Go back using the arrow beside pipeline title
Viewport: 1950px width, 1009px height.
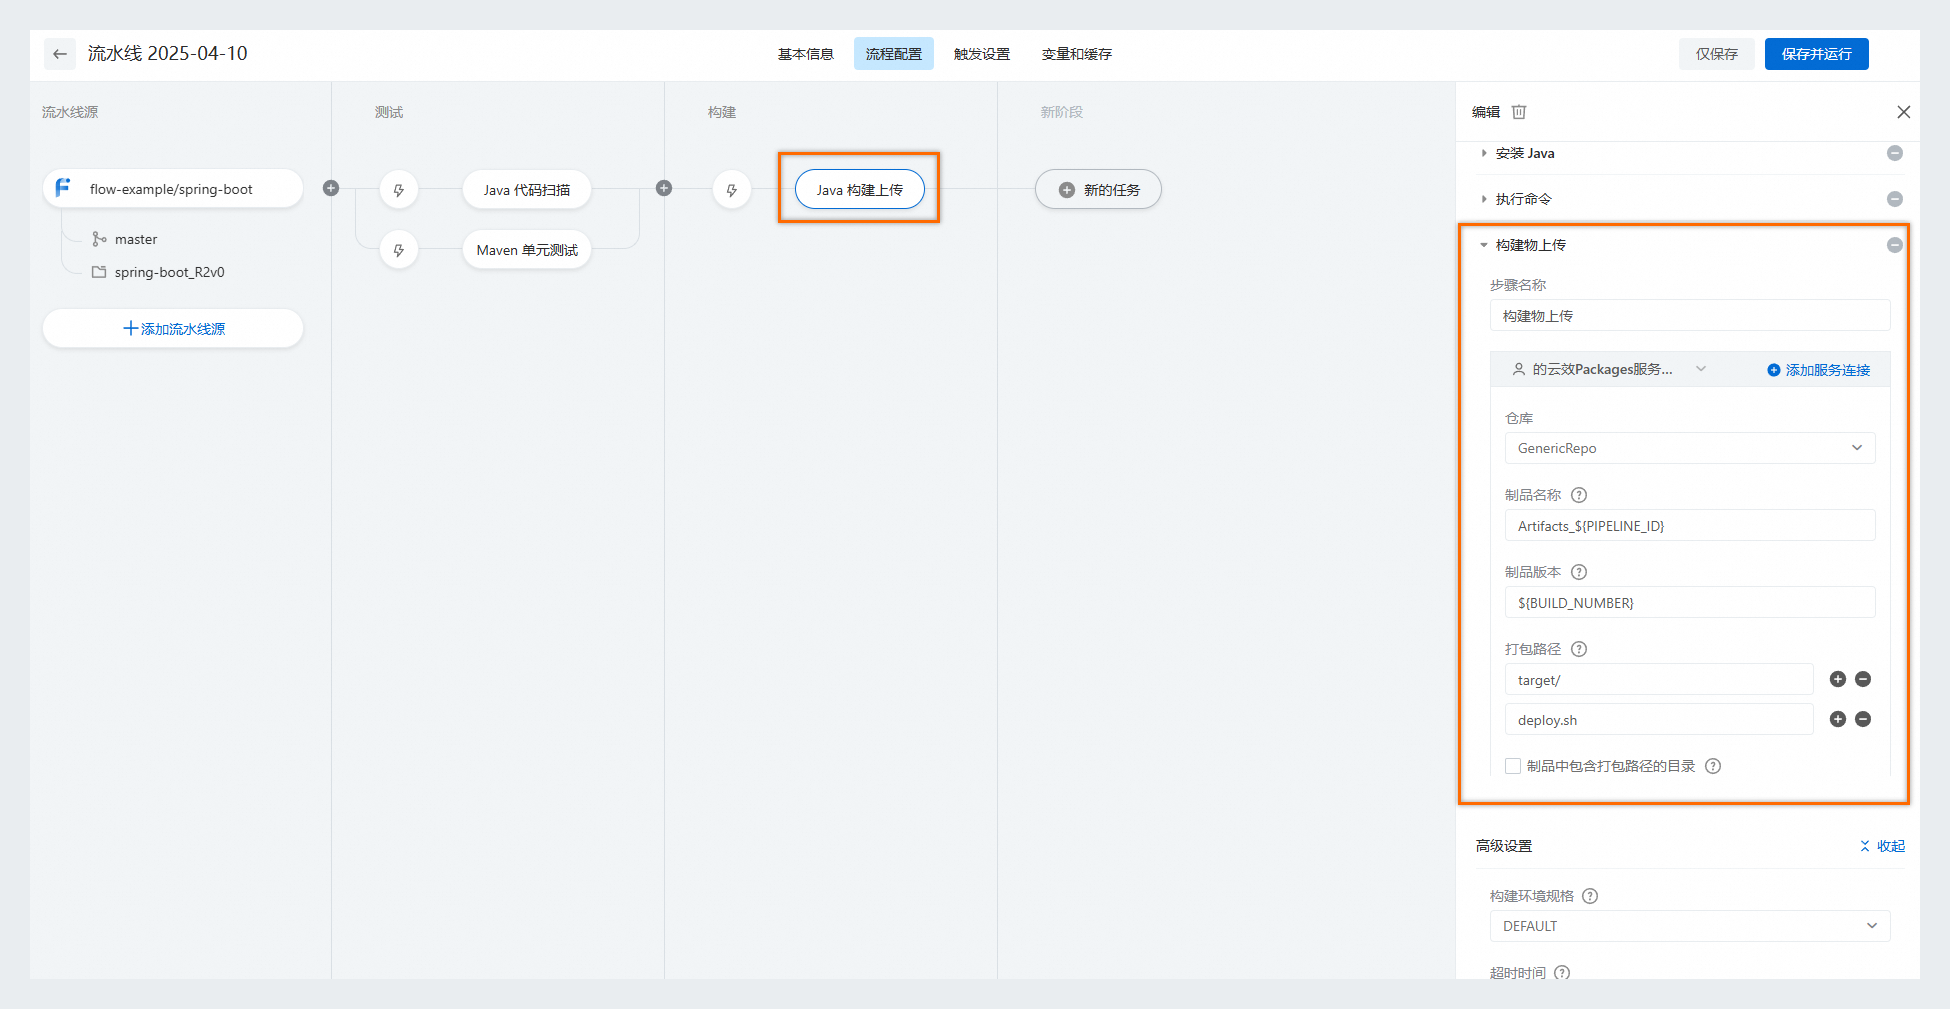pyautogui.click(x=60, y=54)
